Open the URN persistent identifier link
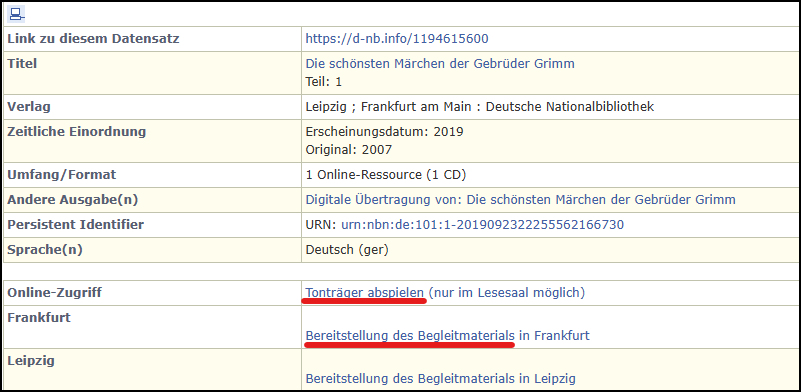The height and width of the screenshot is (392, 801). click(483, 224)
